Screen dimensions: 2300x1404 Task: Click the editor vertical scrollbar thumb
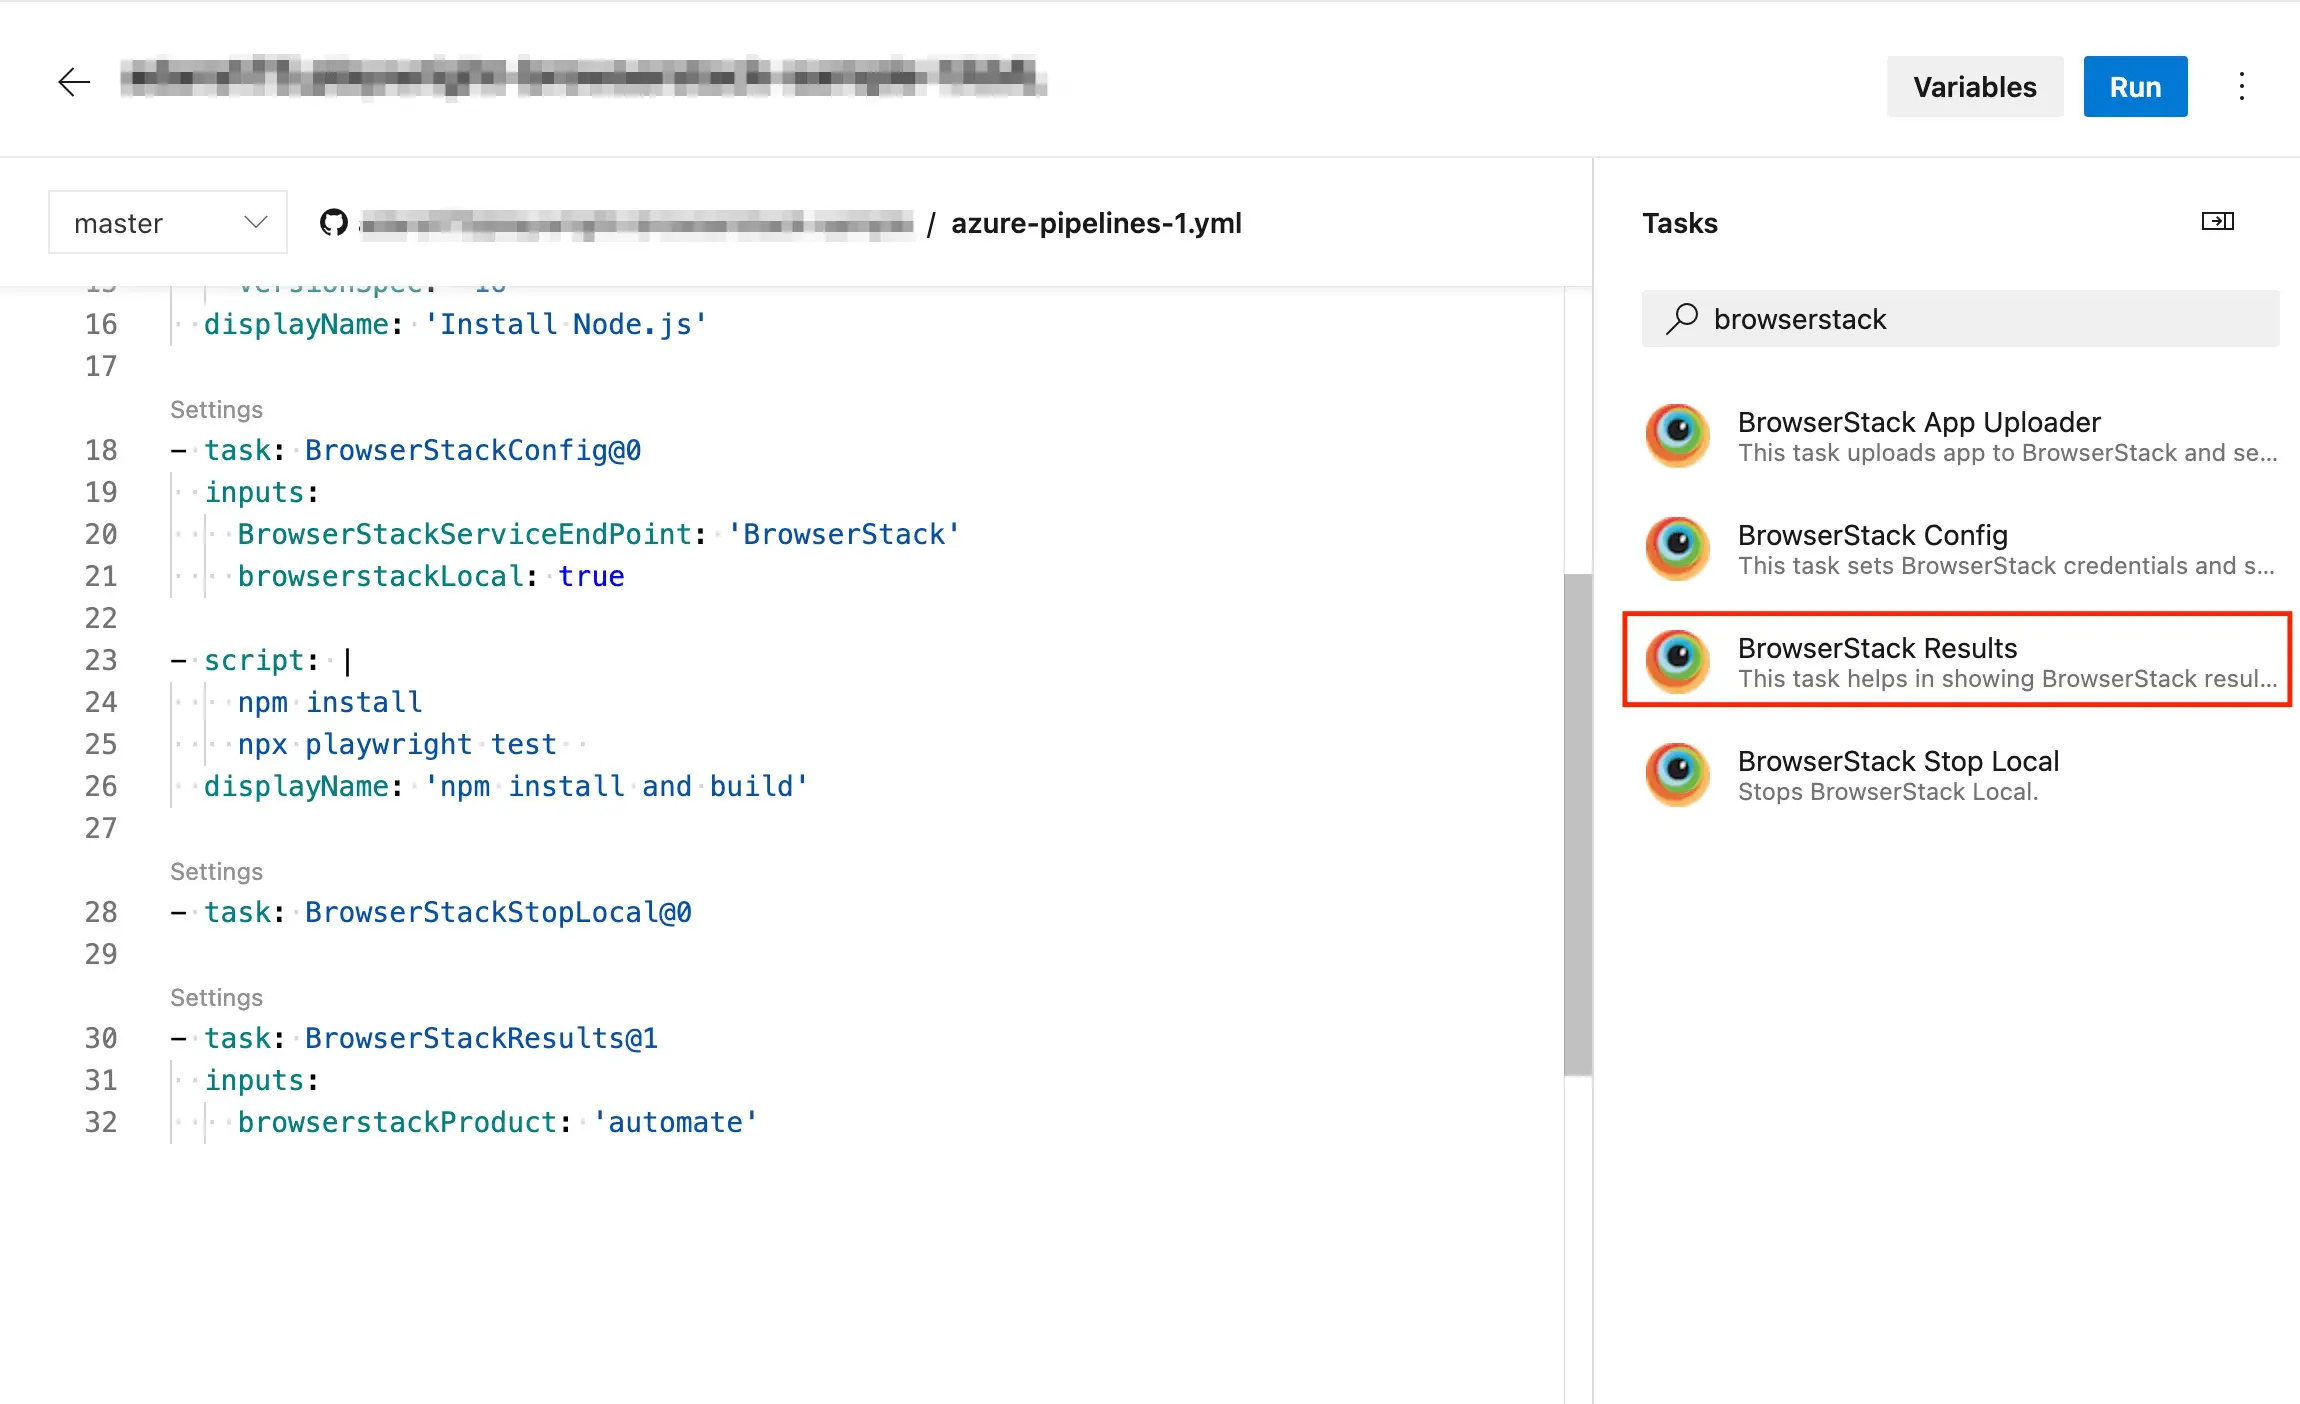point(1577,824)
